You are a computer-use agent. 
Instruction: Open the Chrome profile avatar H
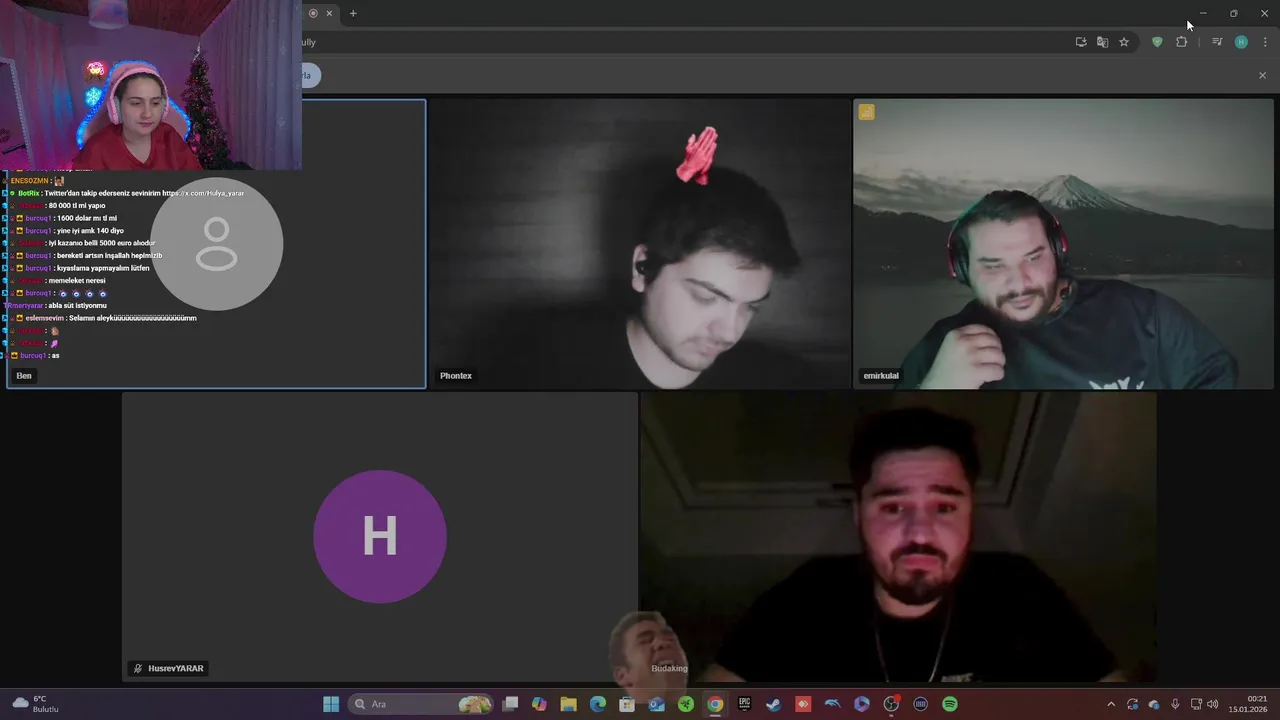(1241, 42)
